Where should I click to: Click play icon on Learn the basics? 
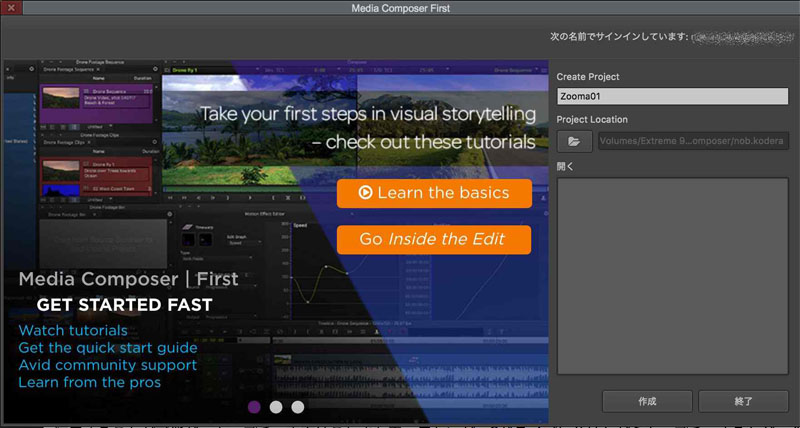pos(365,193)
